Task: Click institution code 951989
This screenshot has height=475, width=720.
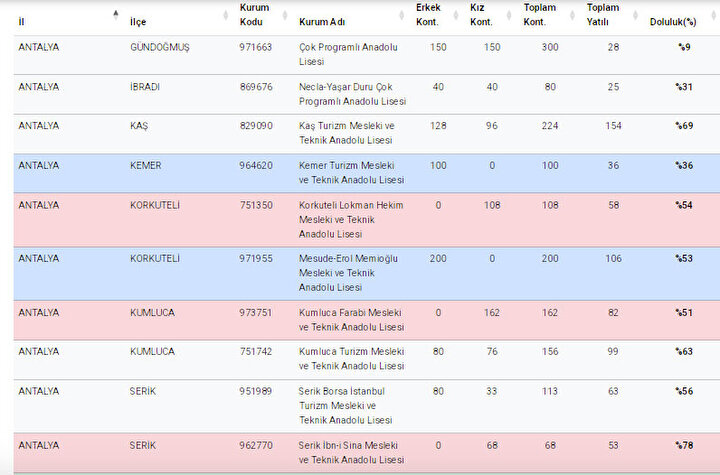Action: point(256,391)
